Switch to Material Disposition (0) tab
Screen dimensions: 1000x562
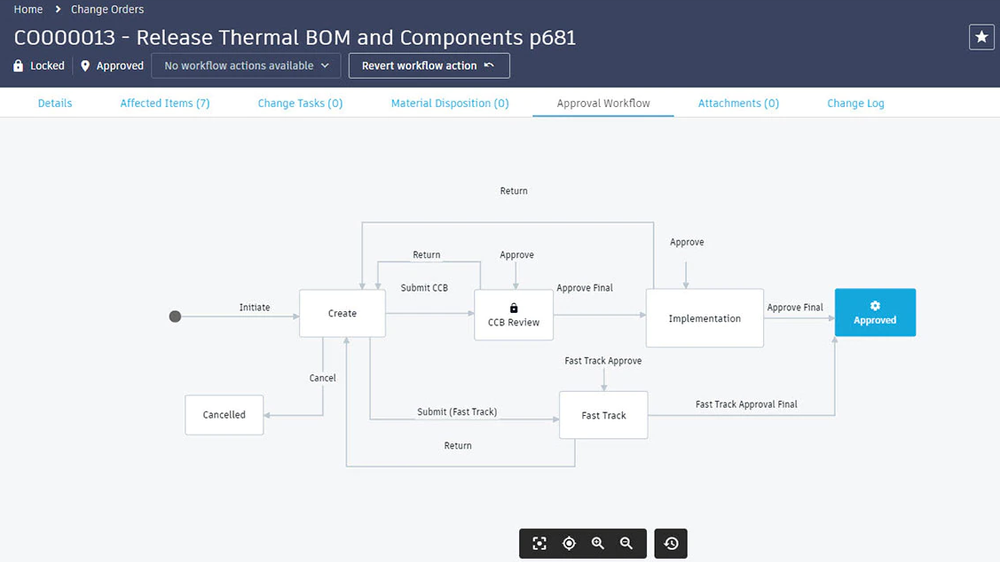tap(450, 103)
